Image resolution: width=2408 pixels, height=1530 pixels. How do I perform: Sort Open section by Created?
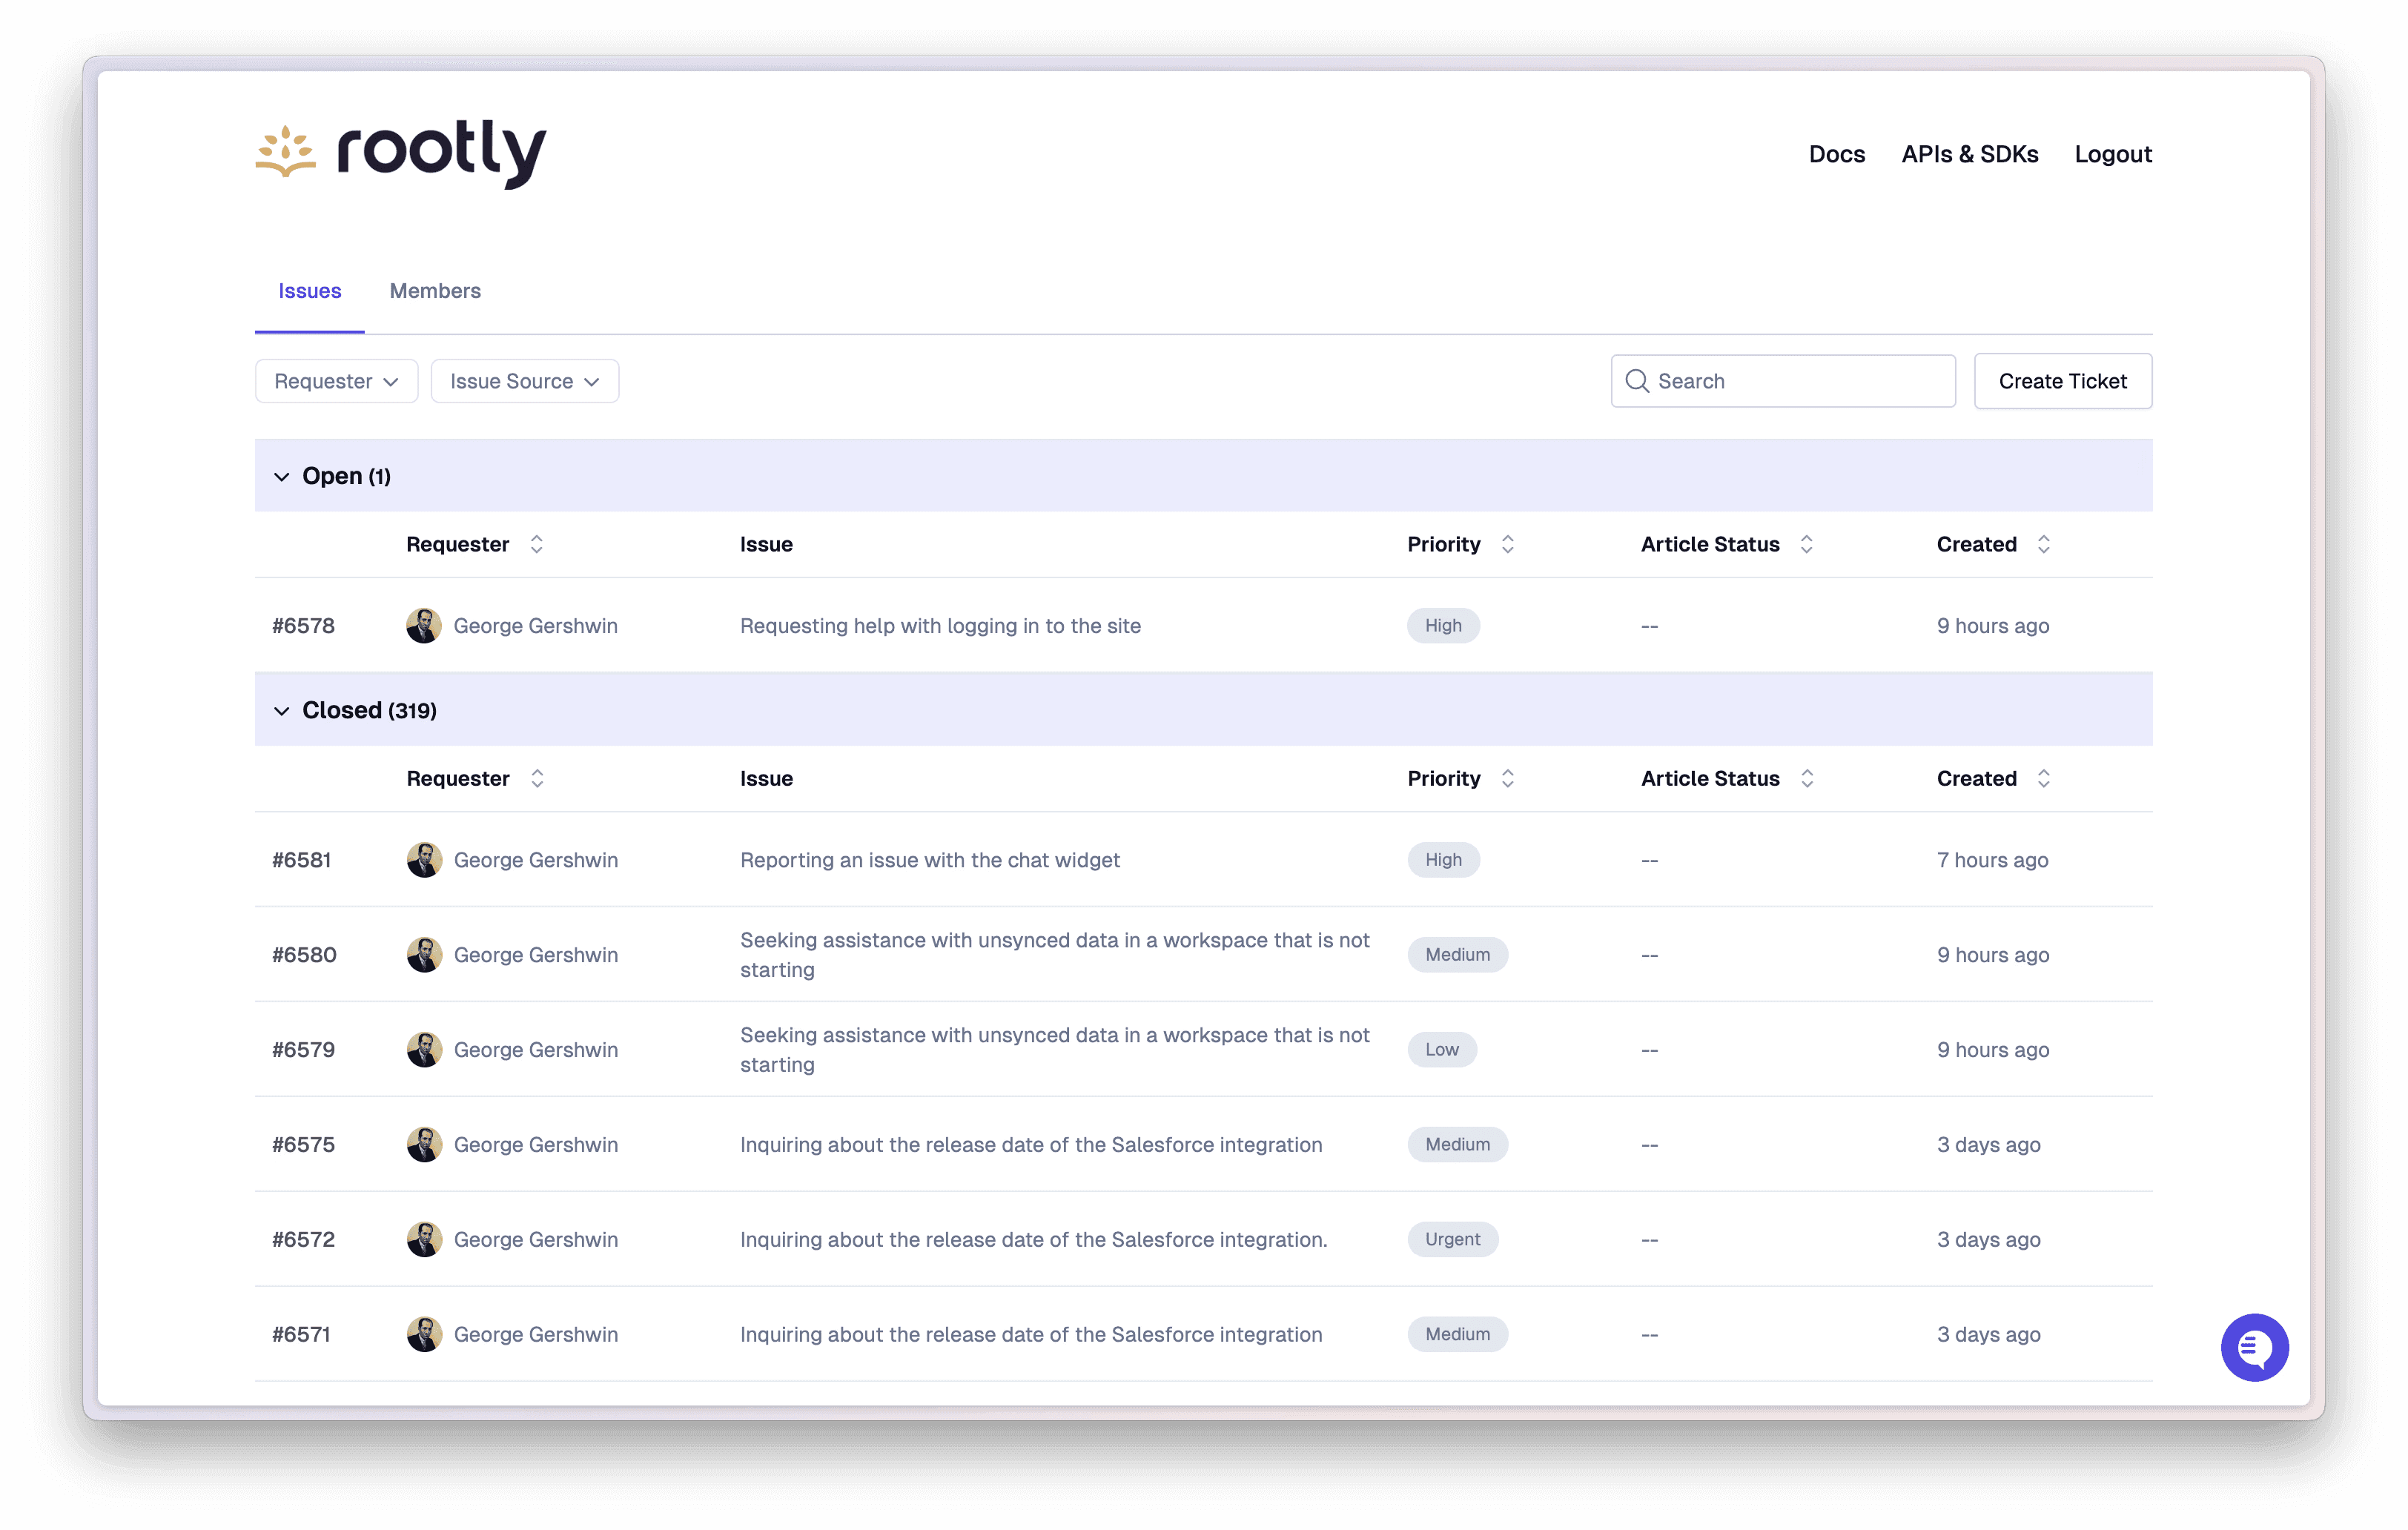coord(2043,544)
